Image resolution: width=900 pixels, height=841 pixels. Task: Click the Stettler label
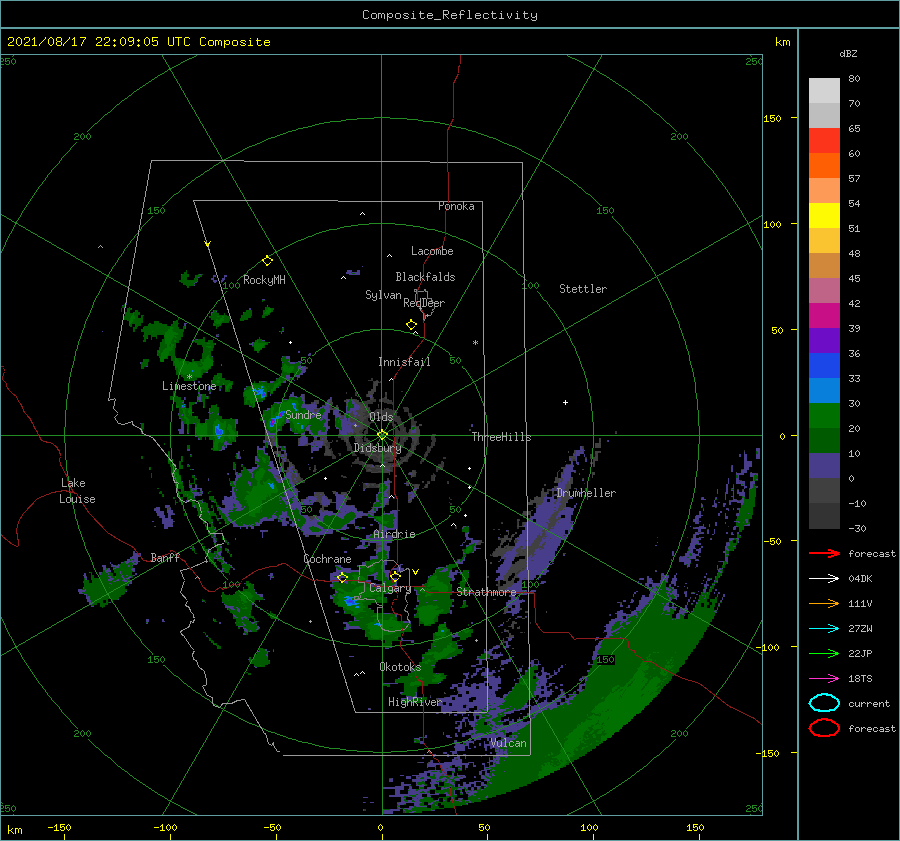[583, 289]
